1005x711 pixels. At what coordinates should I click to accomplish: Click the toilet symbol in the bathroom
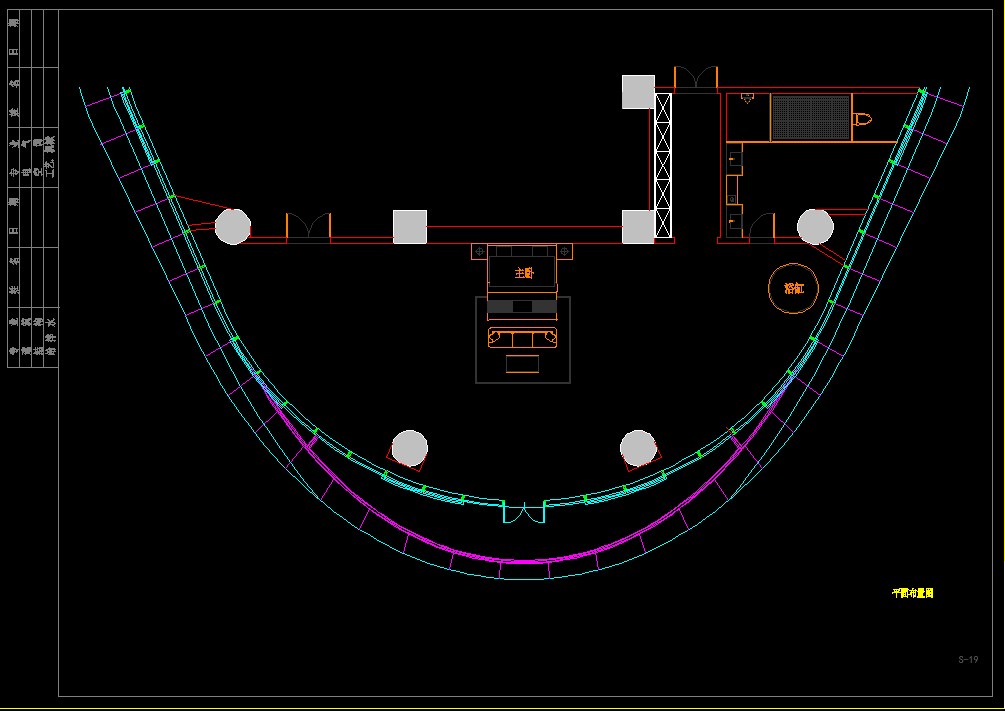coord(862,119)
